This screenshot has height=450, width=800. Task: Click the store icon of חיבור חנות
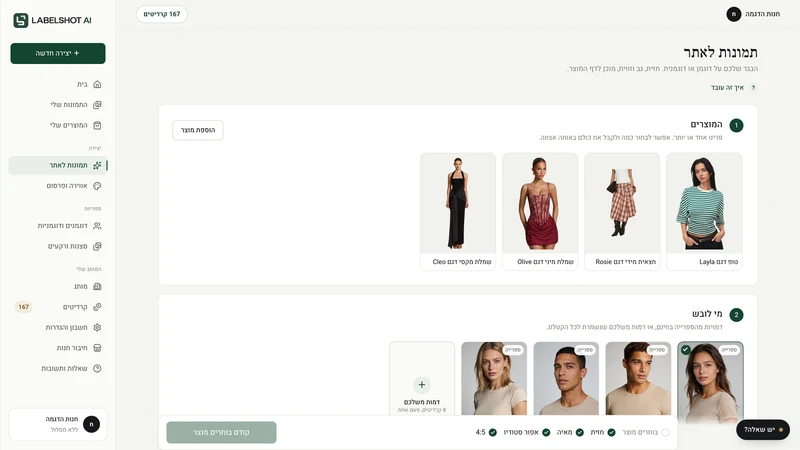tap(97, 348)
